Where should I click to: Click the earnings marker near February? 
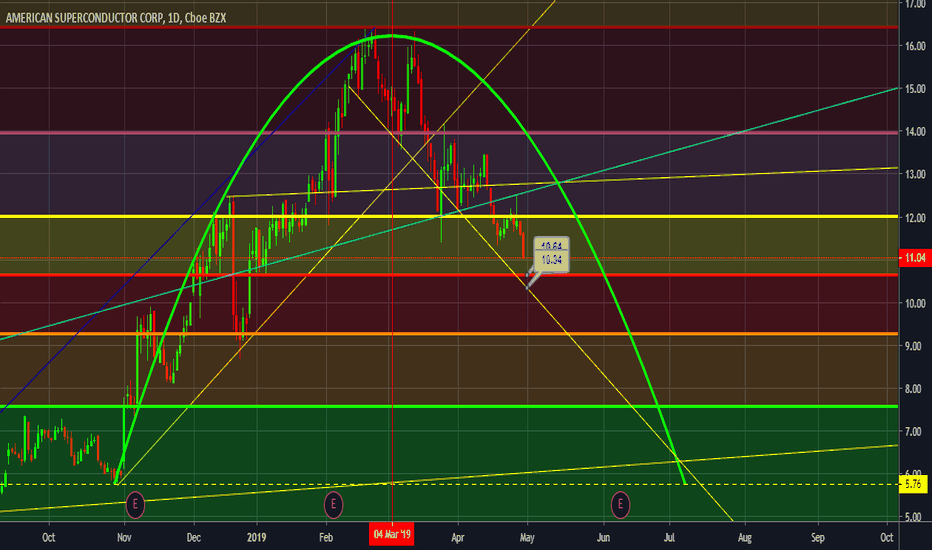(x=333, y=505)
